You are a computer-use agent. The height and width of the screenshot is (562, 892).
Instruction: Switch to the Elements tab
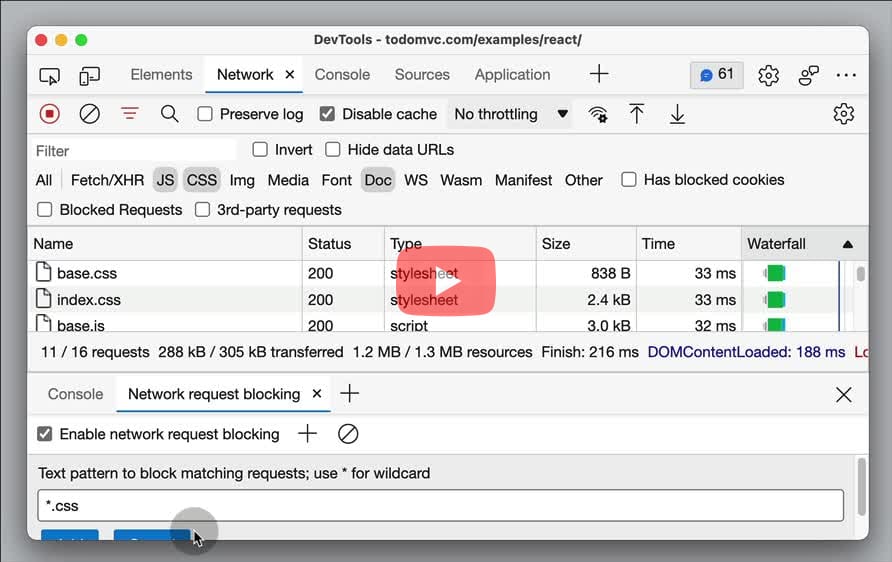(x=161, y=75)
